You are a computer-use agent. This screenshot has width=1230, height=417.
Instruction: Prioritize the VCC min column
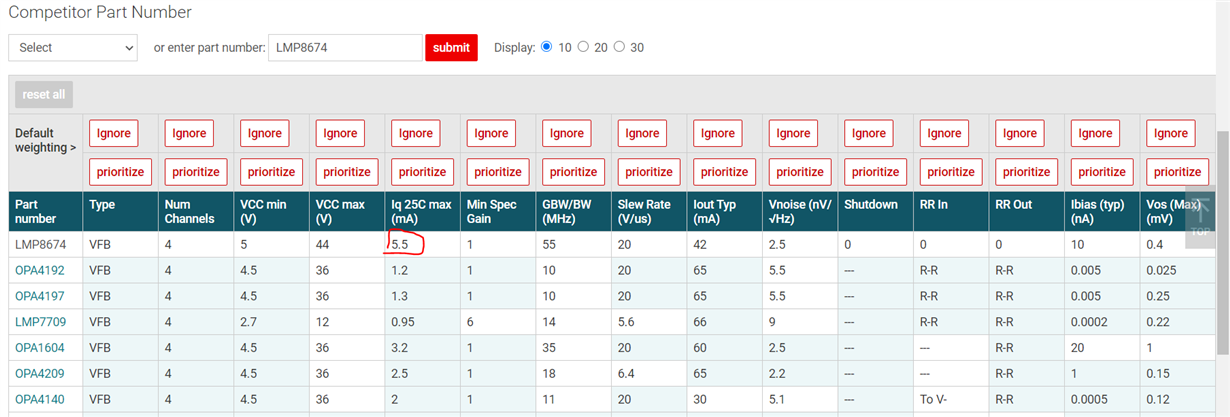coord(271,171)
